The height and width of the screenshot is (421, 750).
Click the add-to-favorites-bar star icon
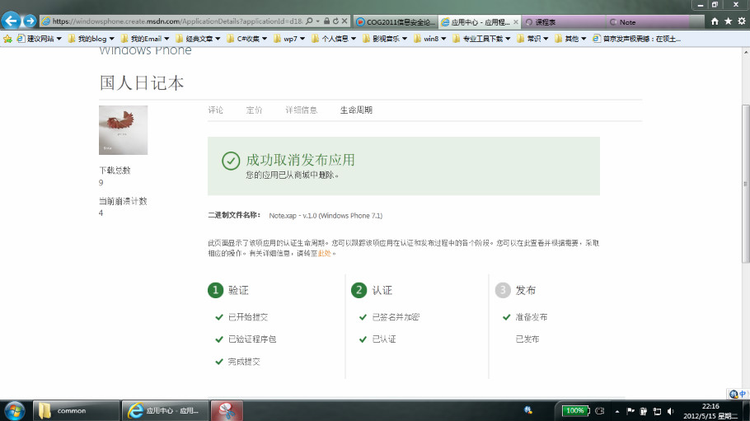(8, 39)
